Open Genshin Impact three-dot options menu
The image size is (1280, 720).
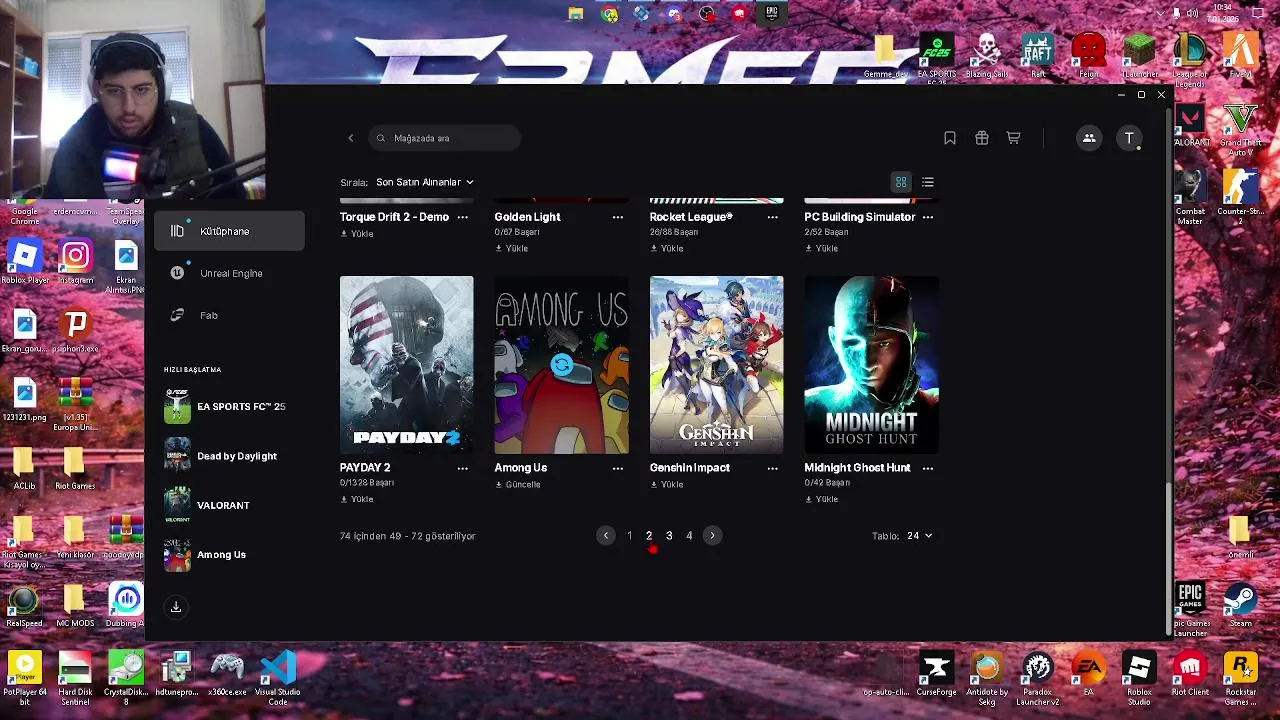[x=772, y=468]
